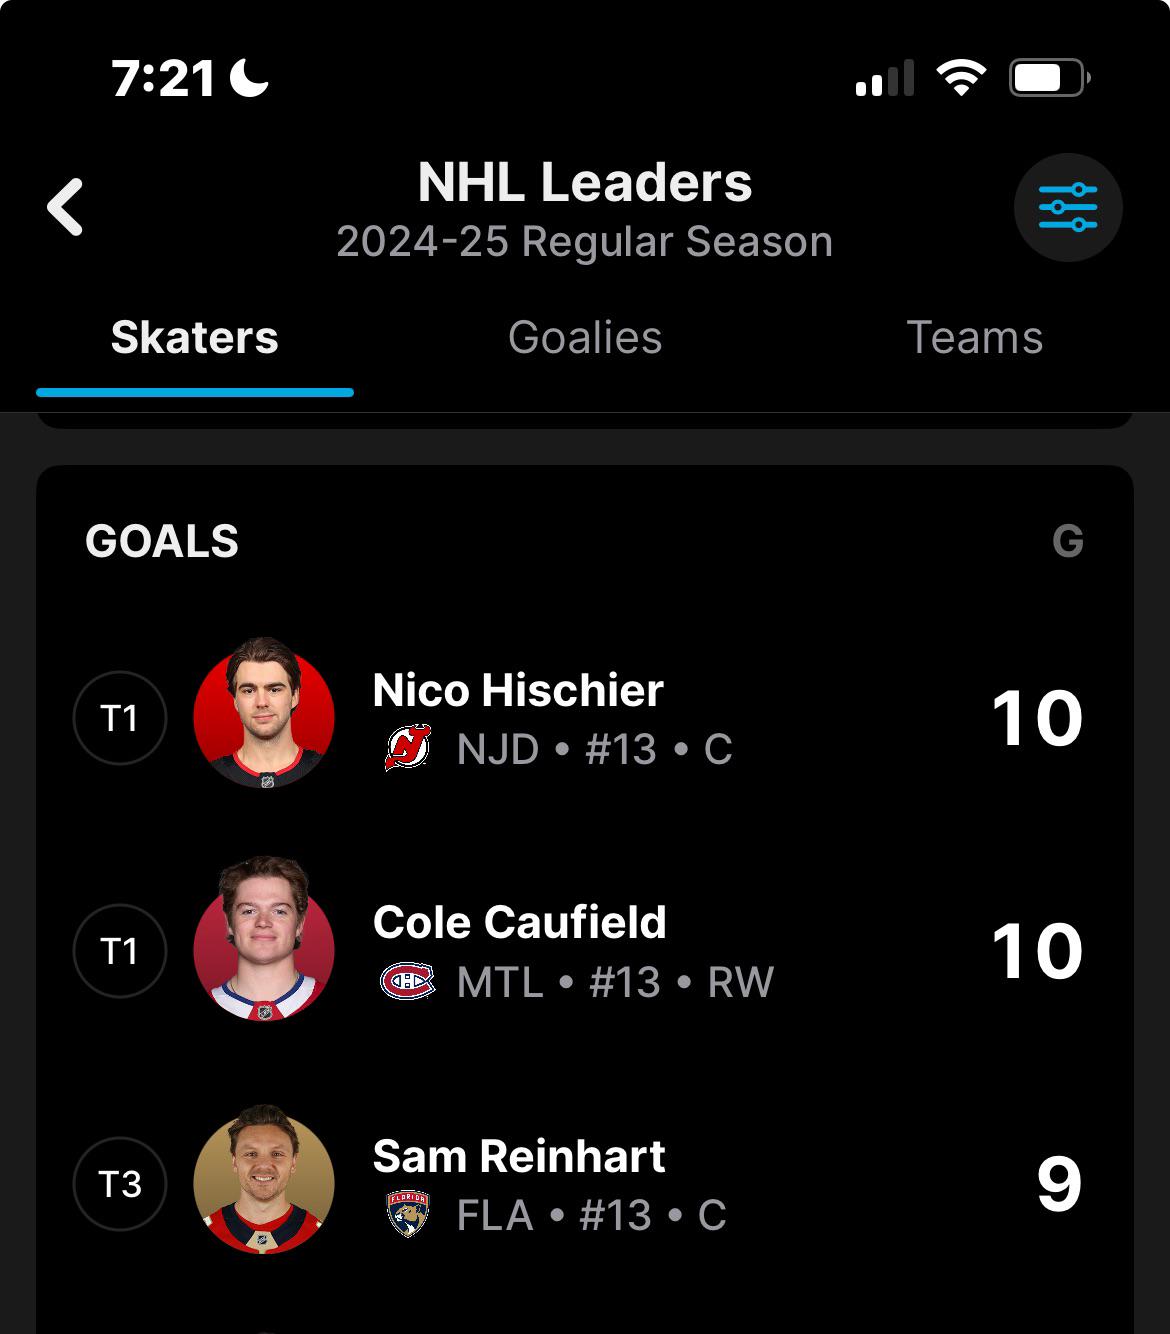Tap the Wi-Fi status icon
This screenshot has height=1334, width=1170.
pyautogui.click(x=961, y=77)
